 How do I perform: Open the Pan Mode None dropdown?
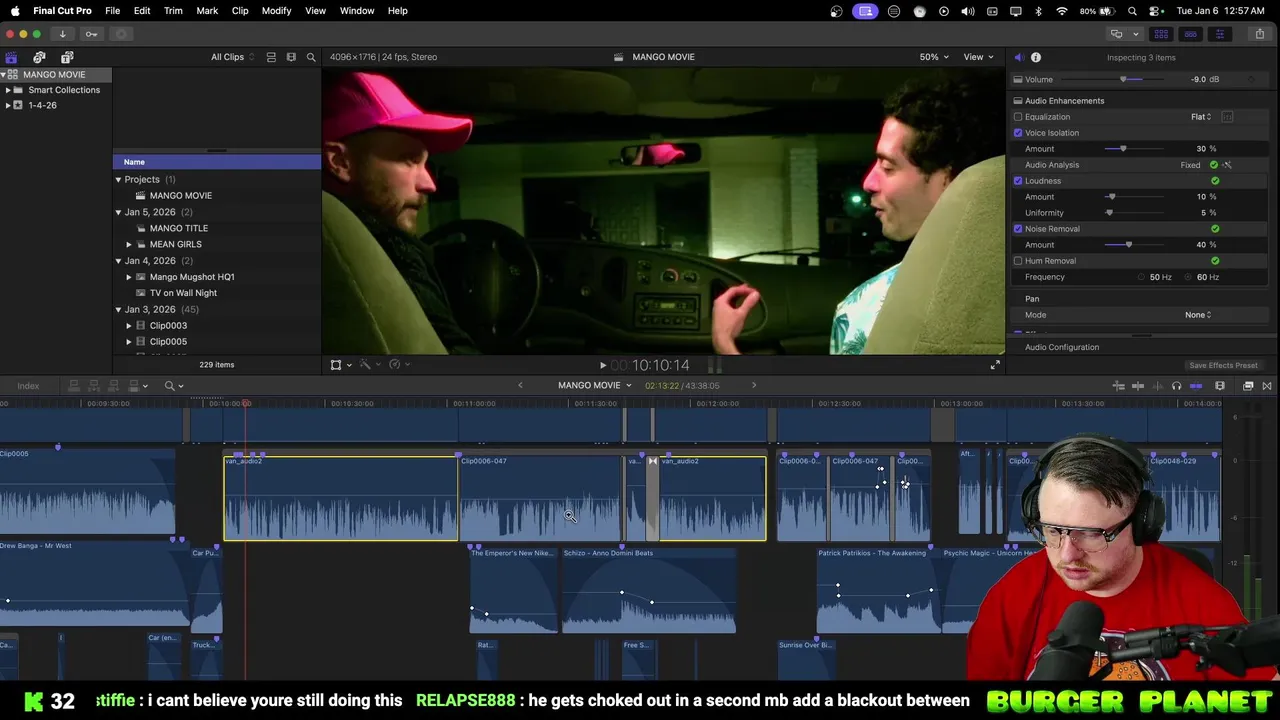pyautogui.click(x=1198, y=315)
